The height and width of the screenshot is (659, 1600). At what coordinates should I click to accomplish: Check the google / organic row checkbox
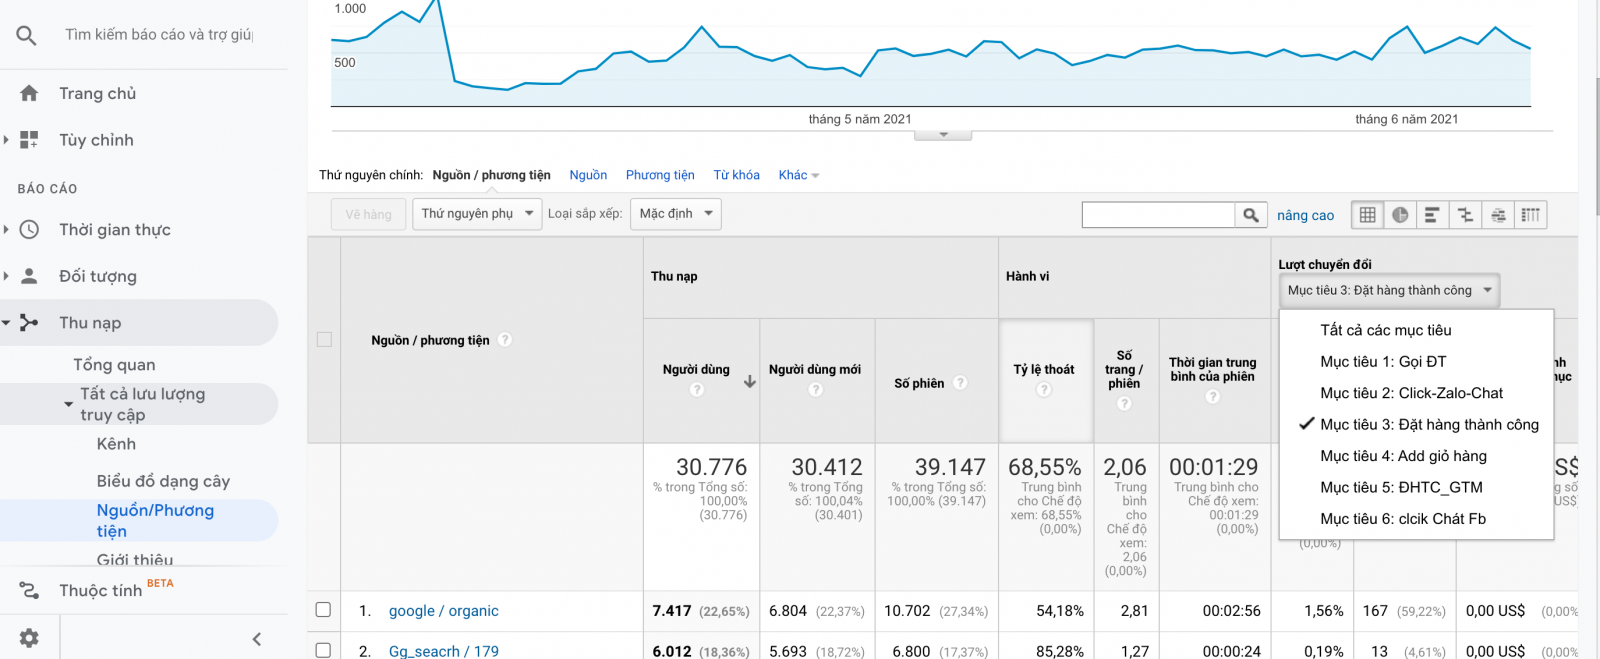[x=323, y=610]
